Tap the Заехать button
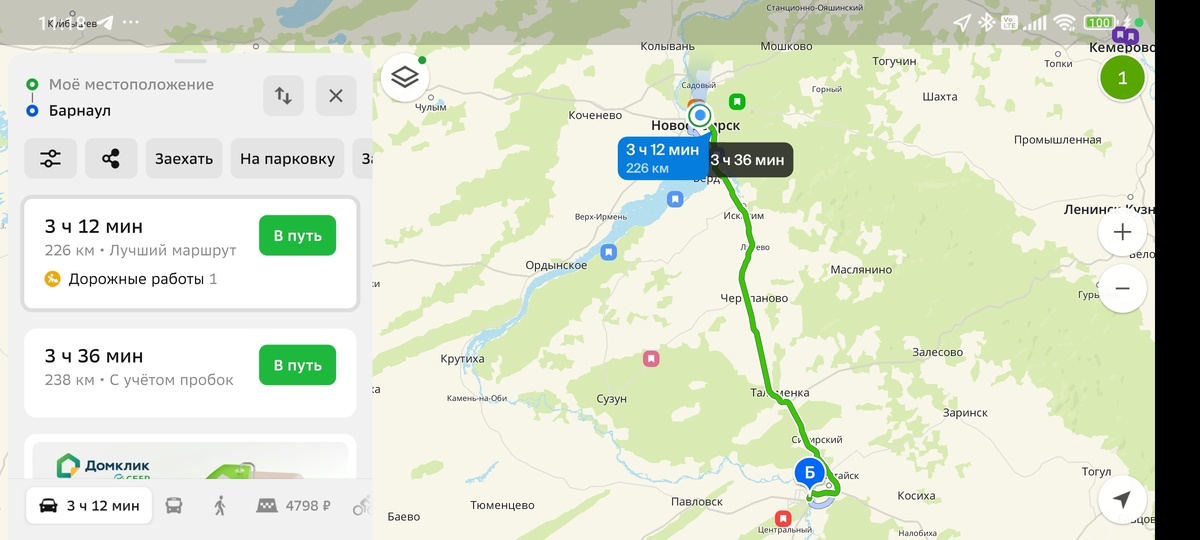 tap(184, 158)
